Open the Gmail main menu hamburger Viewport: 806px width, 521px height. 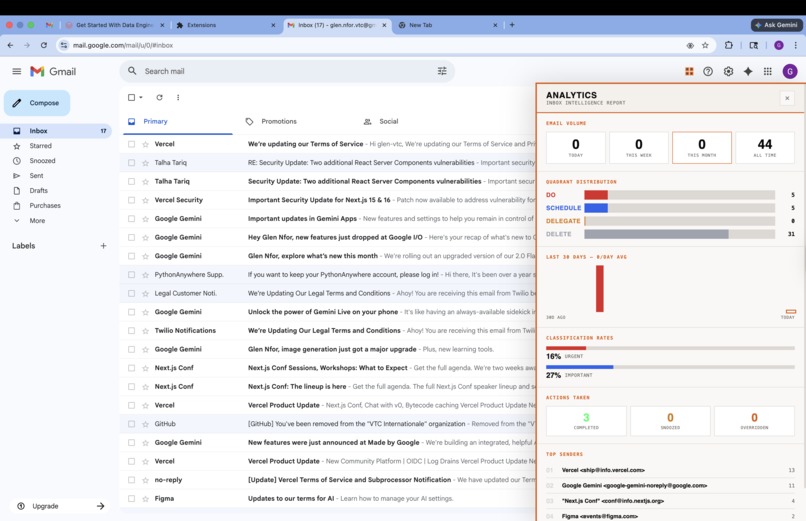click(x=16, y=71)
